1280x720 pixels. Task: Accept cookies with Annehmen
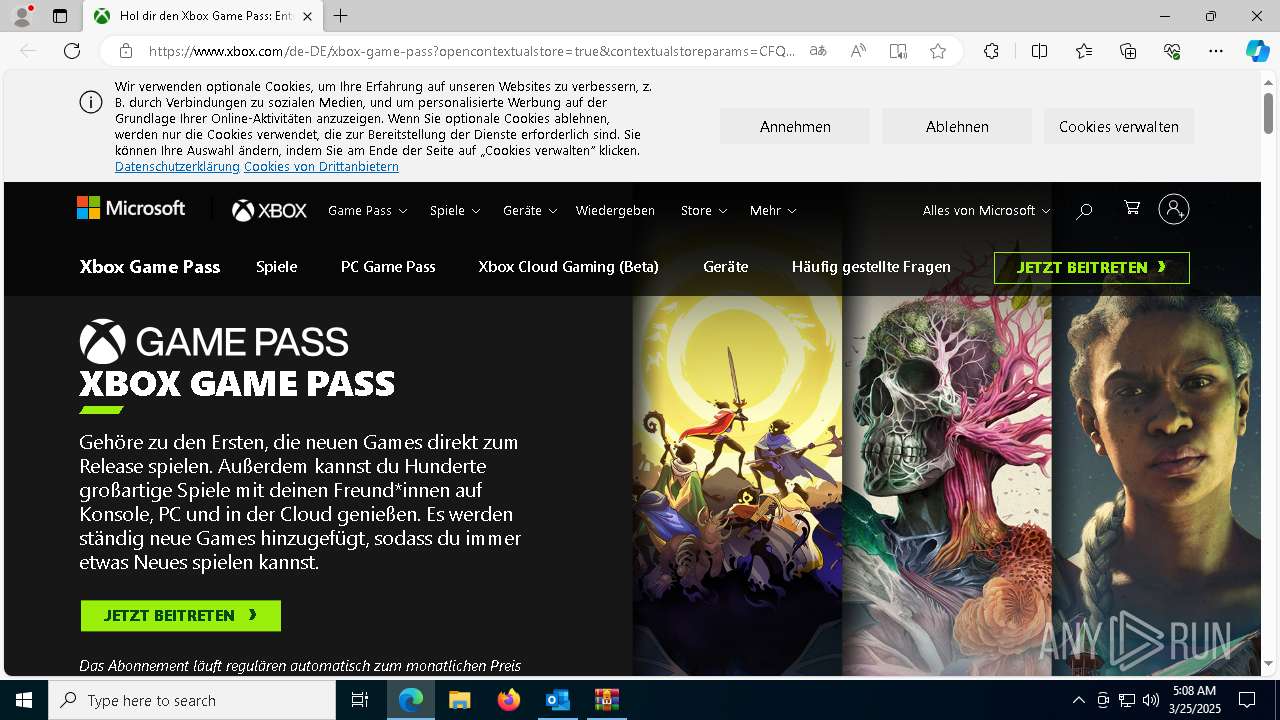click(x=795, y=126)
